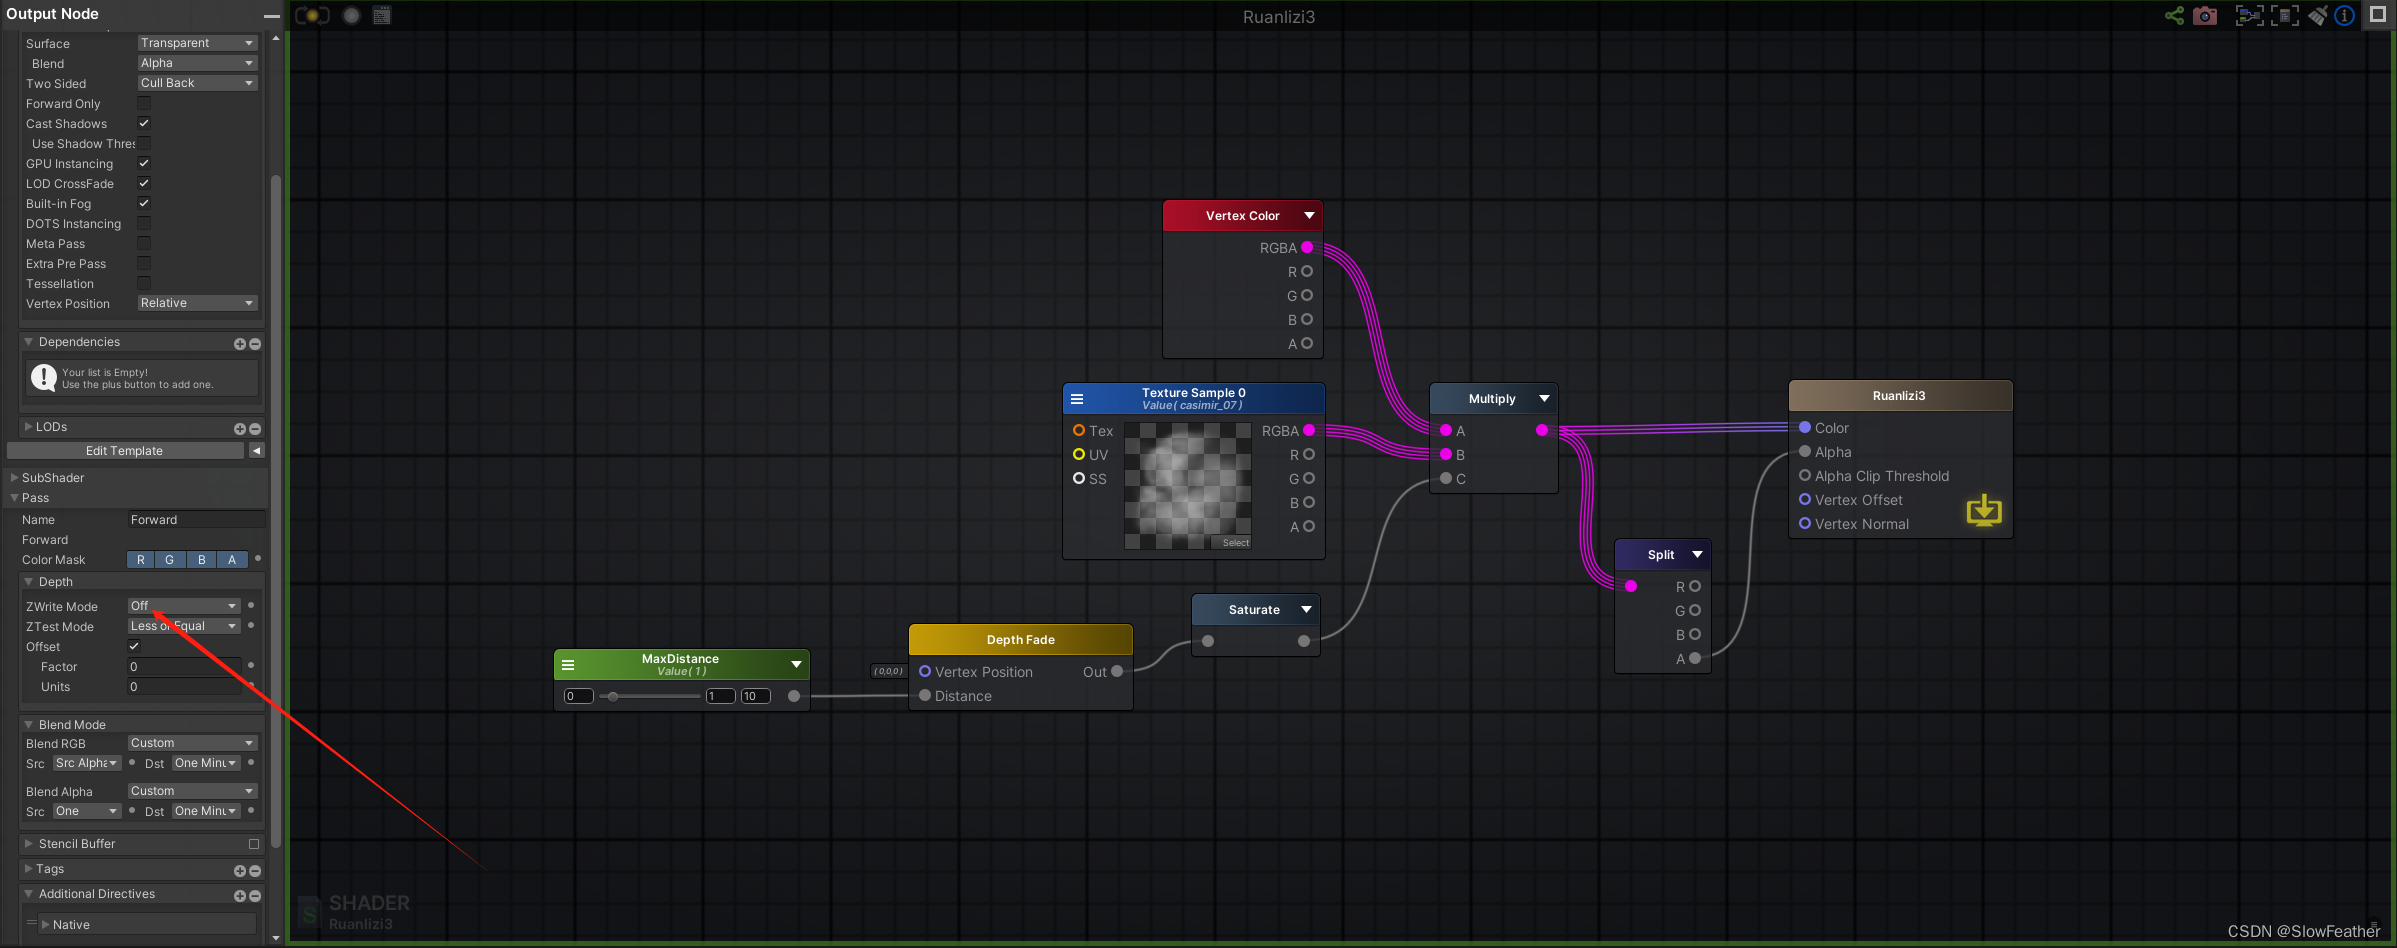This screenshot has height=948, width=2397.
Task: Click the maximize square icon at top right
Action: [2378, 14]
